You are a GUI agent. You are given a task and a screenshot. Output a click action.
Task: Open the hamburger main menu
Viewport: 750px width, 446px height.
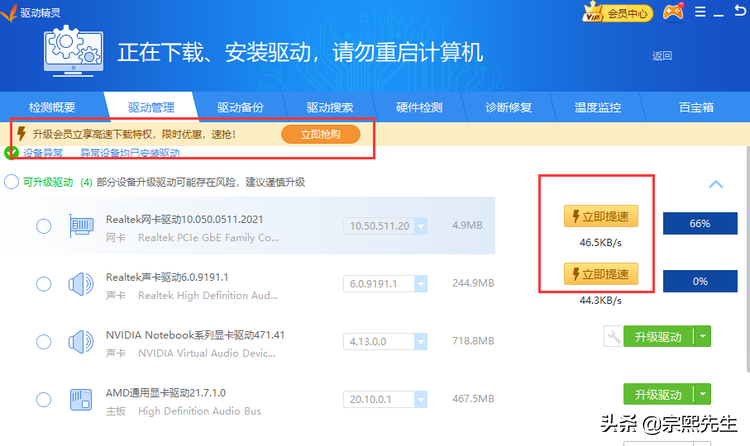coord(700,12)
